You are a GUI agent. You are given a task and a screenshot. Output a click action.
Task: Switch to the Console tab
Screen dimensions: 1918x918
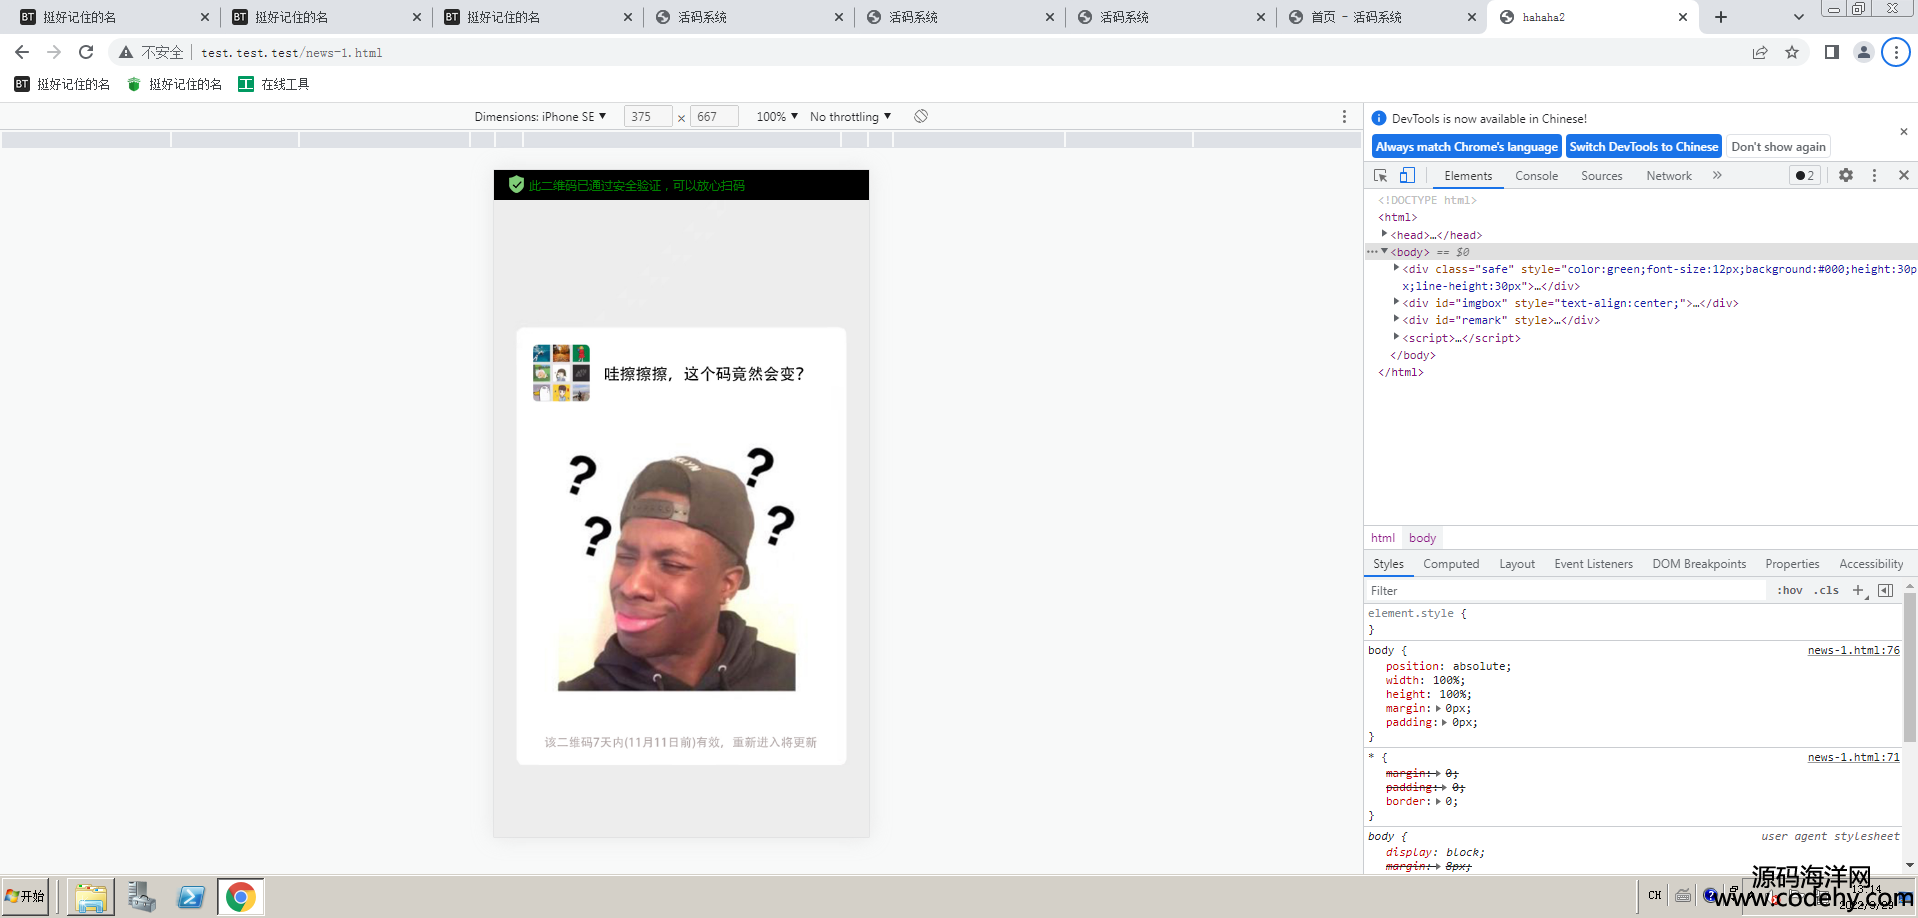pos(1536,176)
